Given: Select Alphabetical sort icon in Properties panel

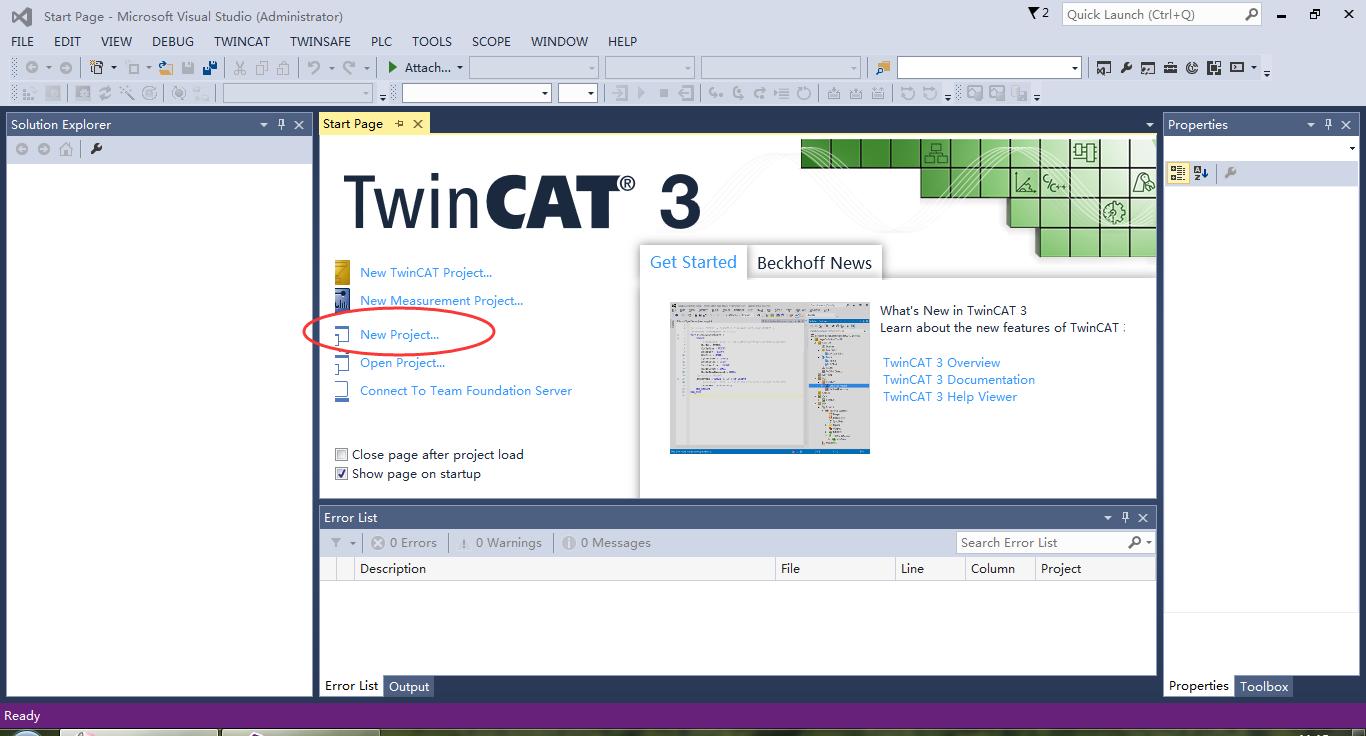Looking at the screenshot, I should pyautogui.click(x=1201, y=173).
